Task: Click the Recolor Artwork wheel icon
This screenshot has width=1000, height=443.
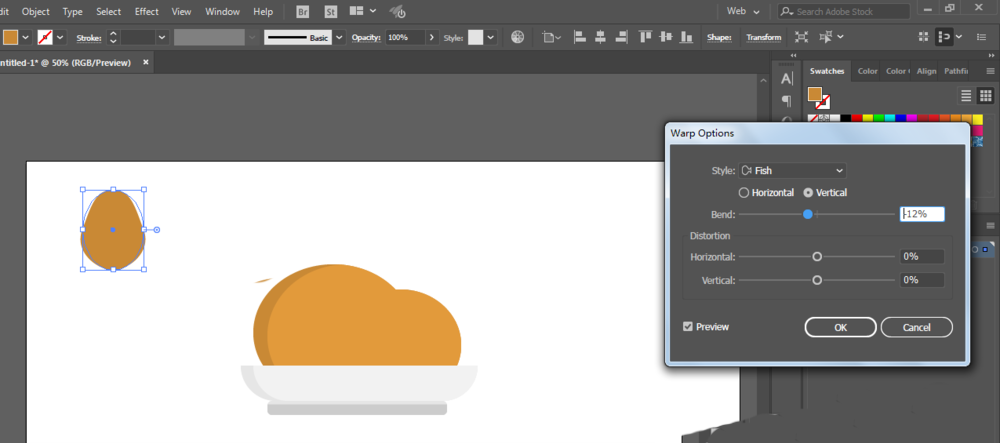Action: [518, 37]
